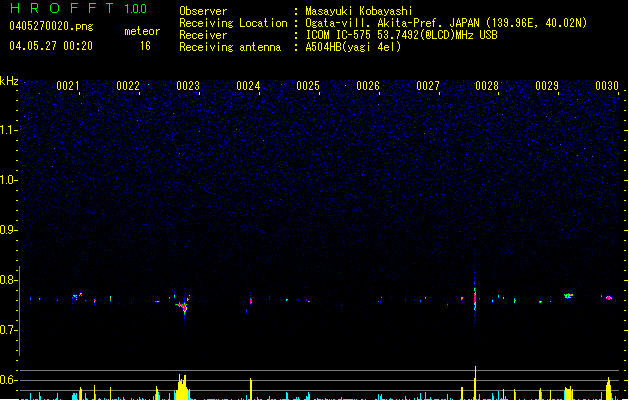Click the 1.1 kHz axis label
The width and height of the screenshot is (629, 400).
(9, 130)
